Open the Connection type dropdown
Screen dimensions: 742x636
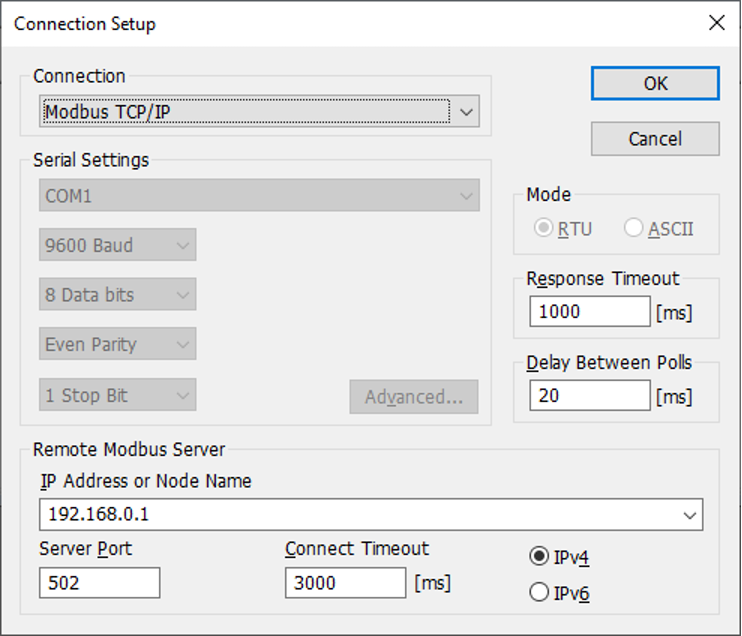pos(259,111)
